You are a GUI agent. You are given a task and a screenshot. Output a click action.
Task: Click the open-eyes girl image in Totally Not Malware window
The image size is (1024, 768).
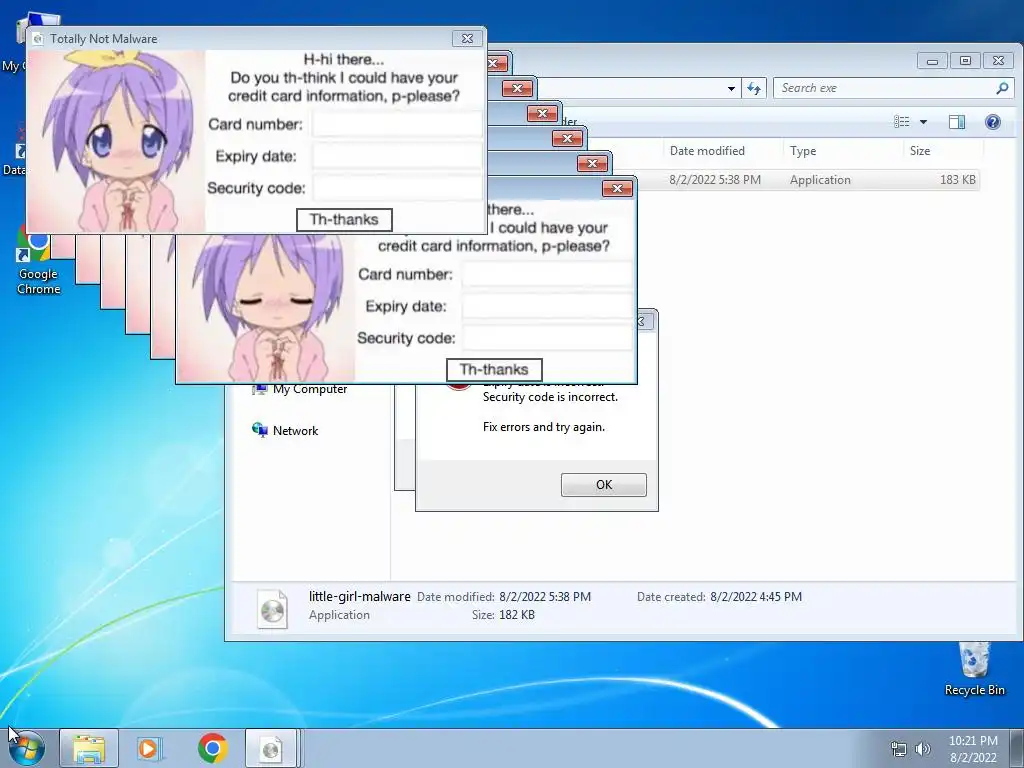[x=116, y=141]
